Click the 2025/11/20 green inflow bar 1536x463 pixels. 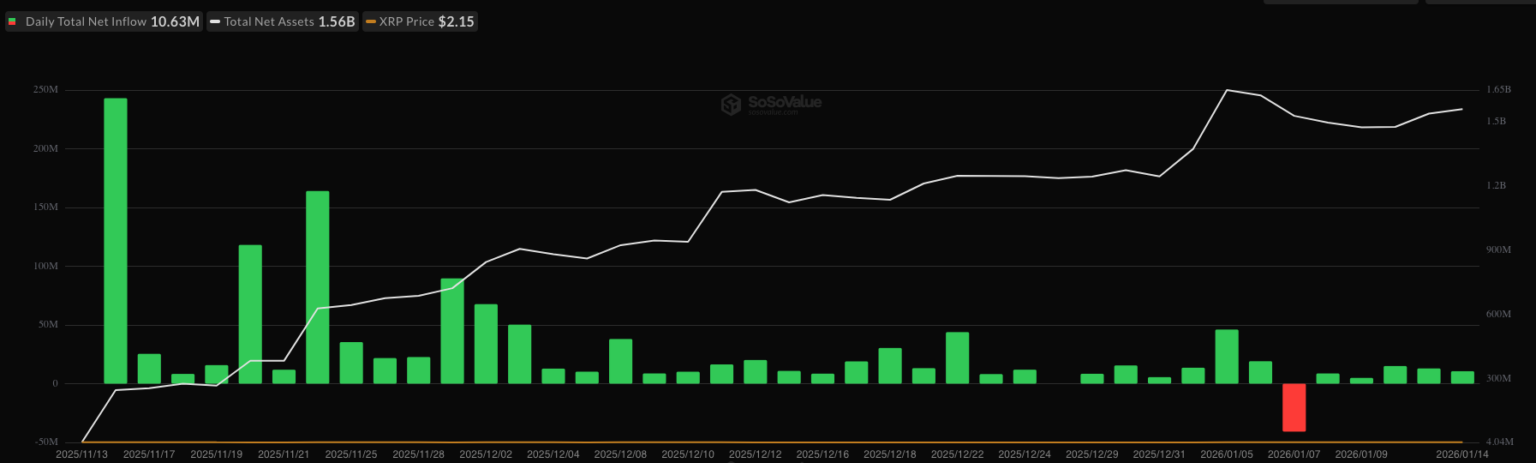250,314
